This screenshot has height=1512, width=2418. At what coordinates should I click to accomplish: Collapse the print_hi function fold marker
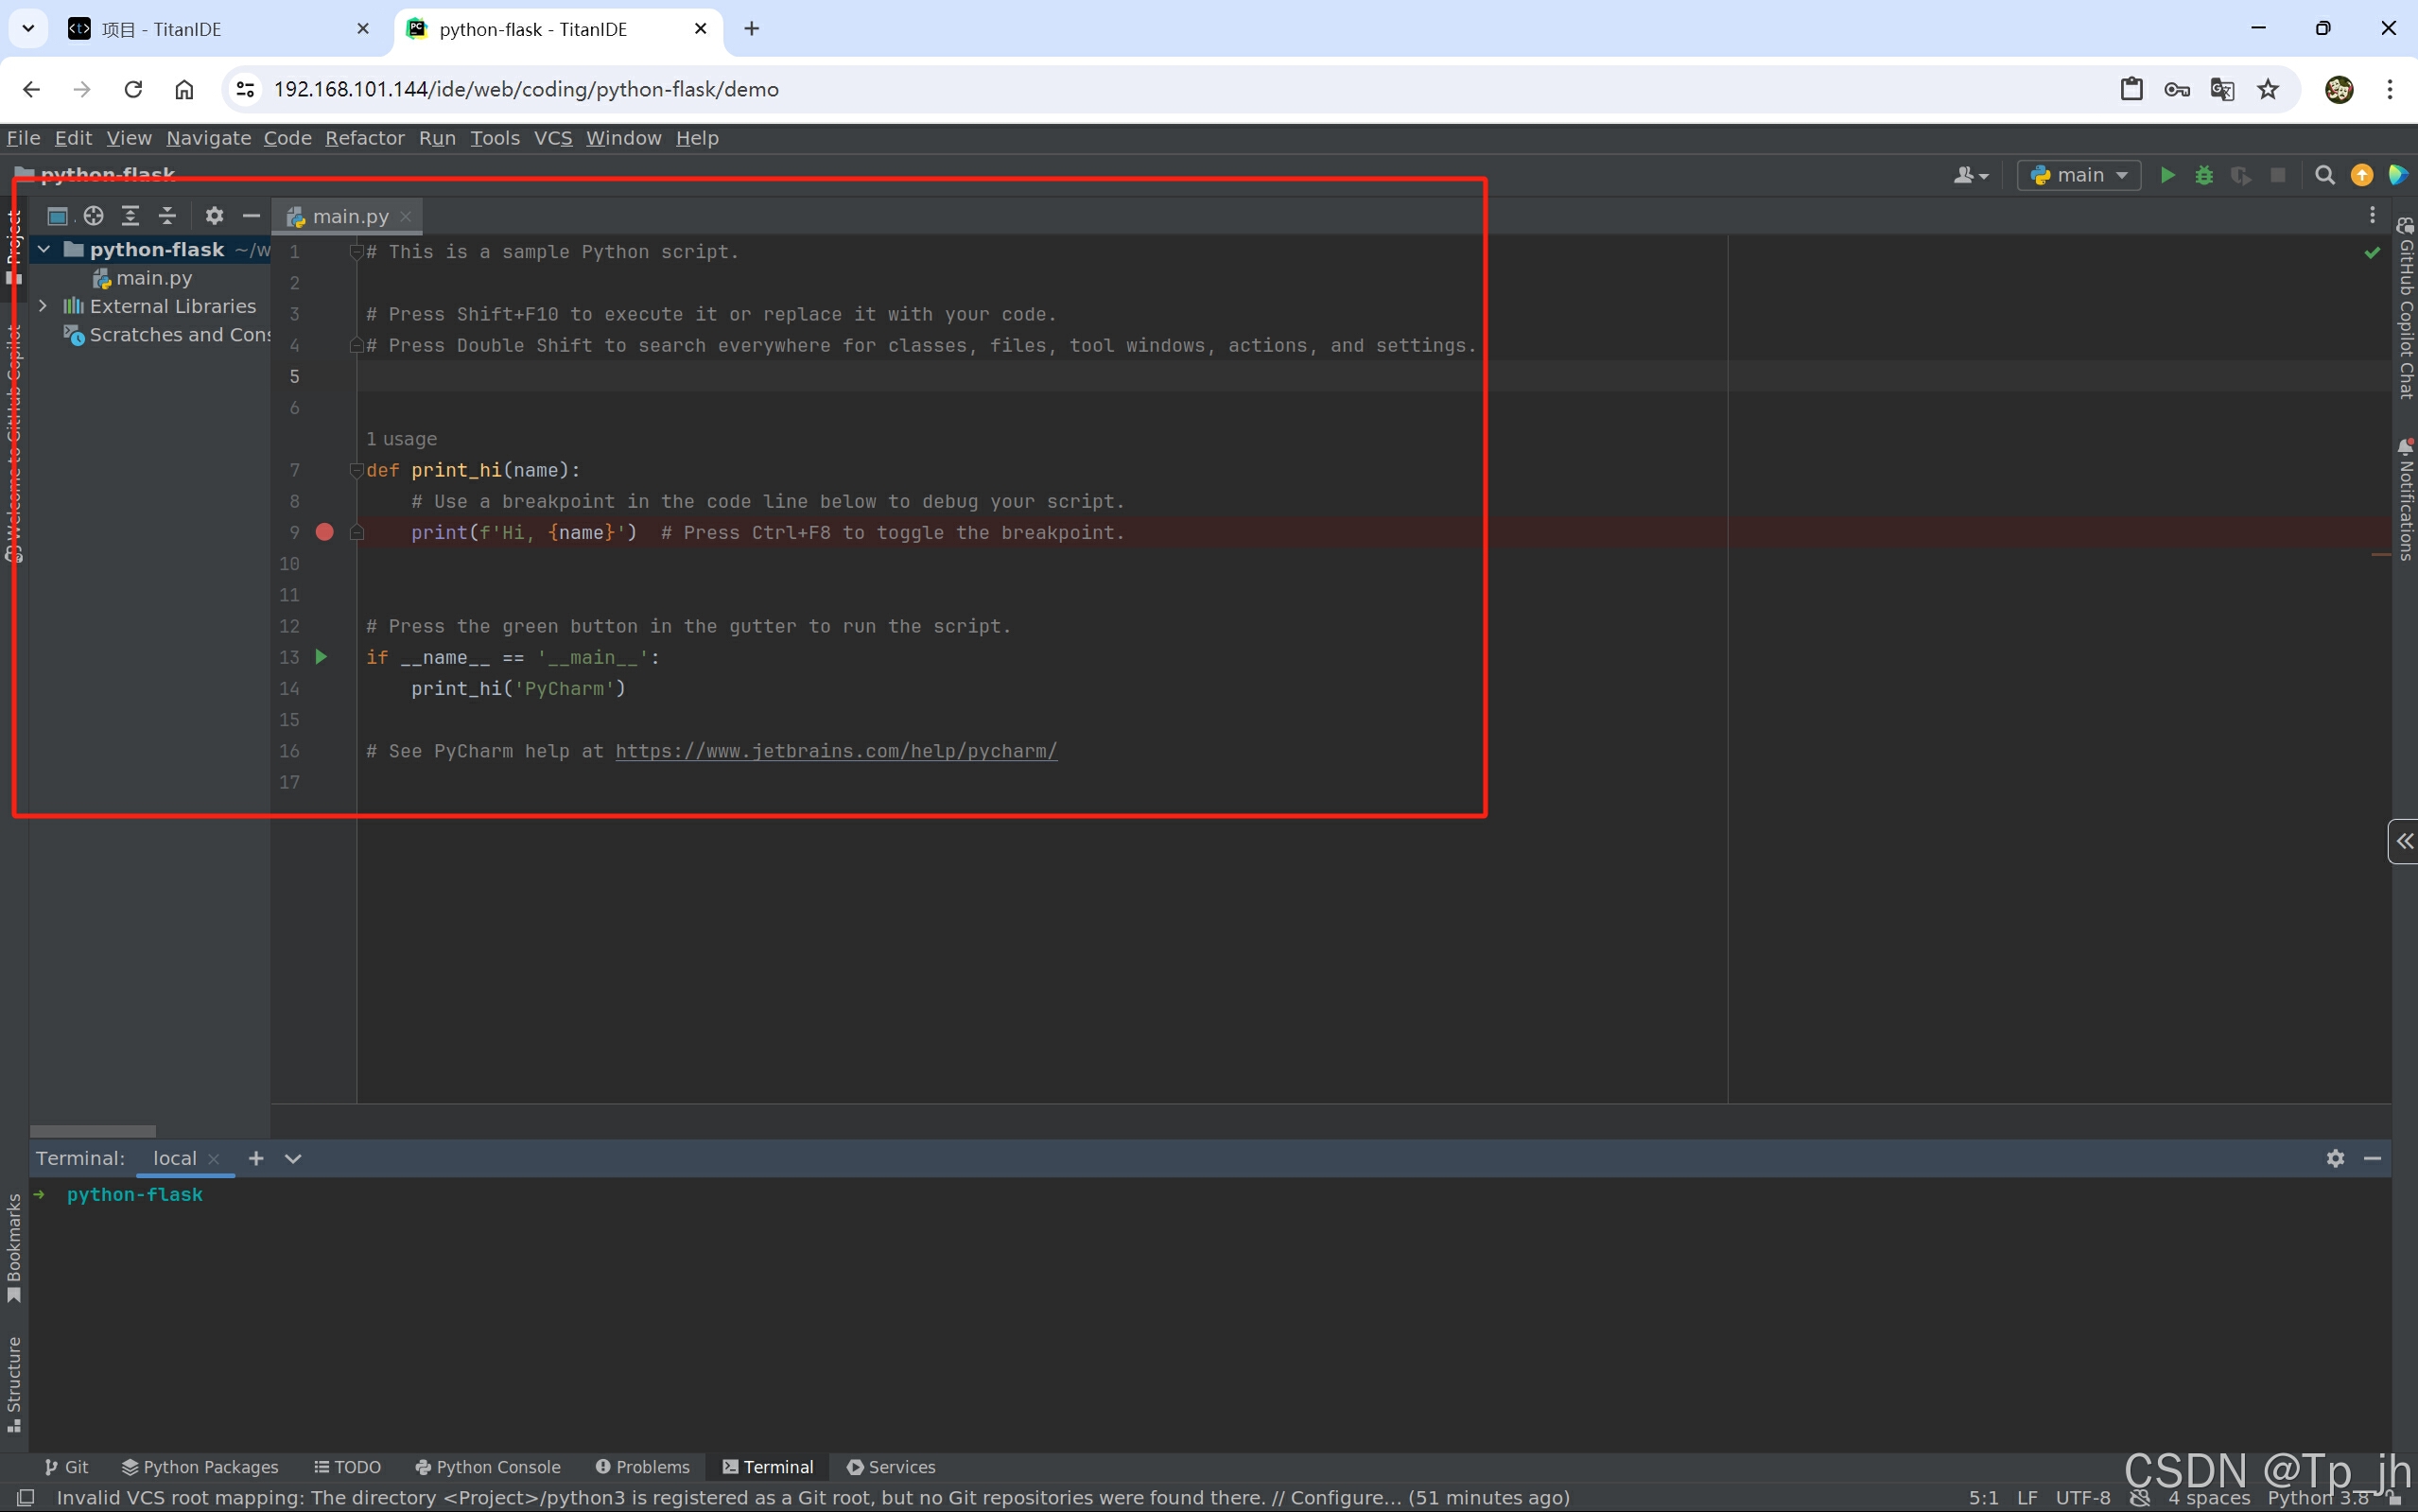click(x=356, y=470)
